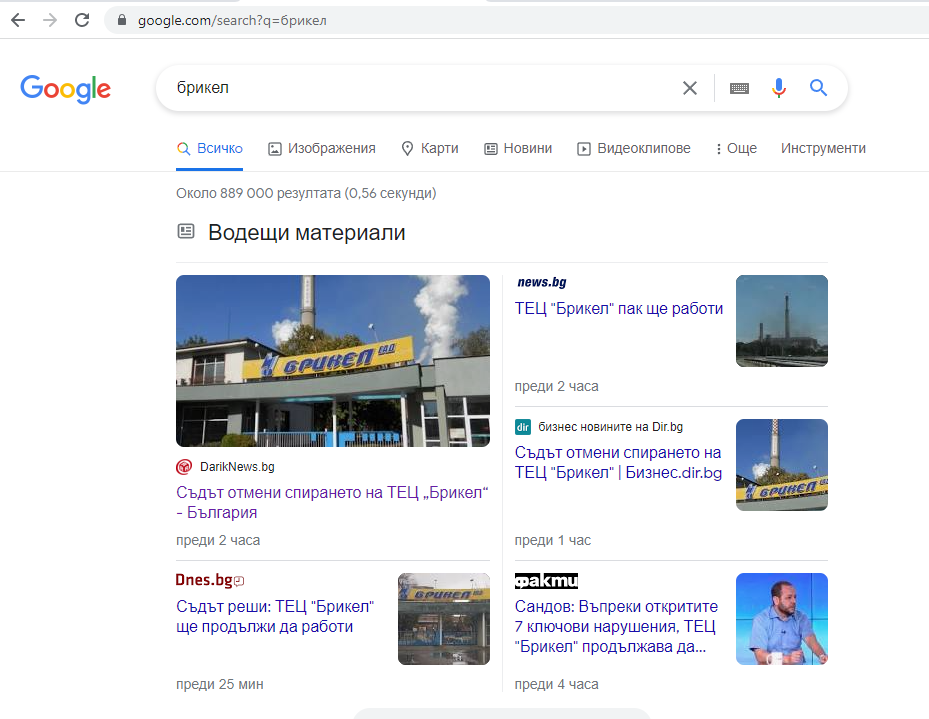Click the news.bg source logo
929x719 pixels.
[542, 283]
